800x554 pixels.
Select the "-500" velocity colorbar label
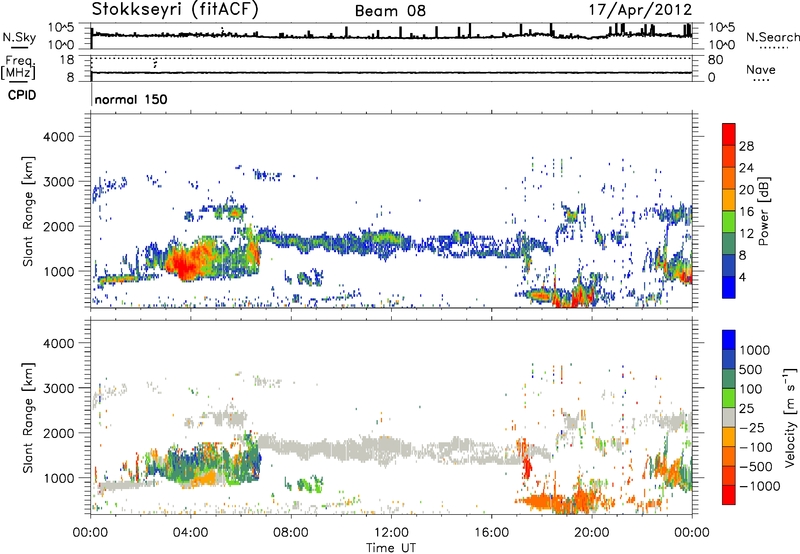[x=755, y=467]
